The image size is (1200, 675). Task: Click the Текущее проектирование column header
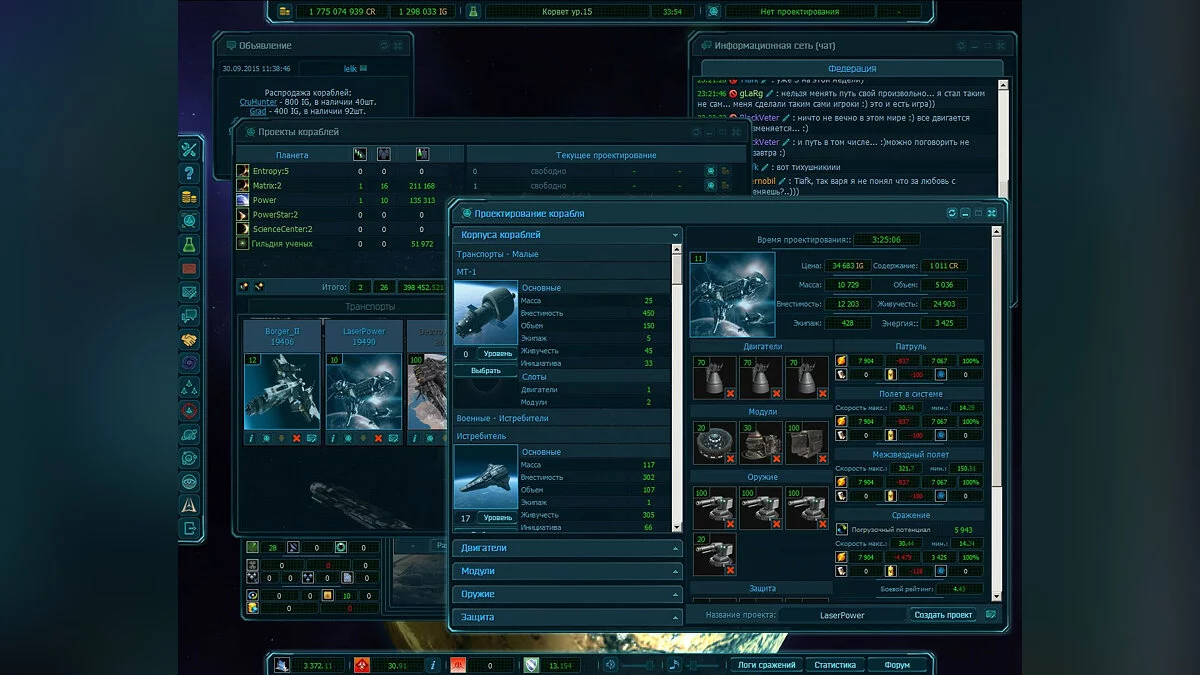[x=606, y=155]
